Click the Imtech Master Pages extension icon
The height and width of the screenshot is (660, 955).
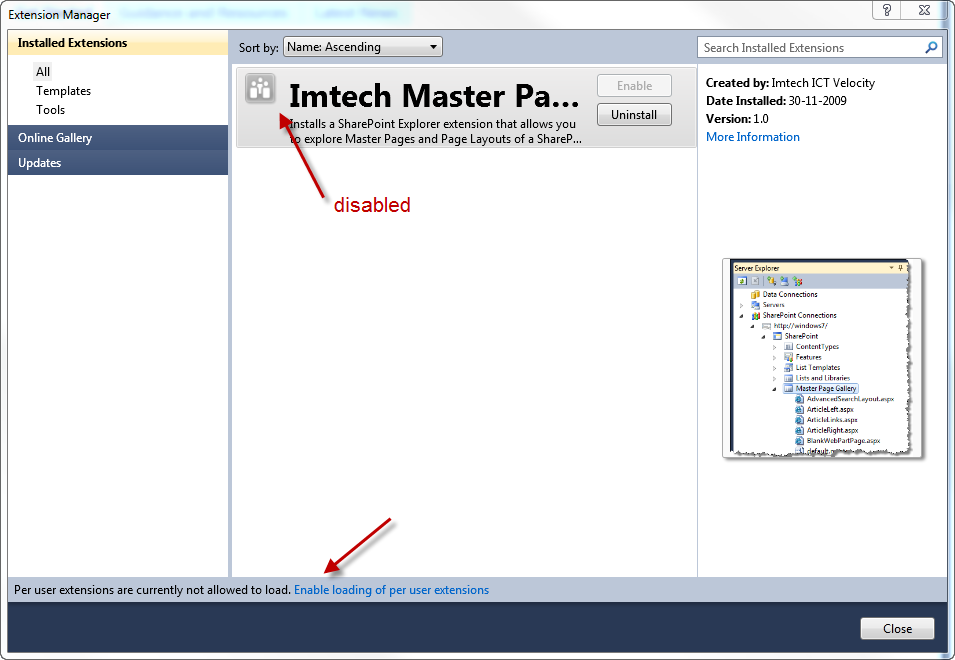[x=261, y=89]
